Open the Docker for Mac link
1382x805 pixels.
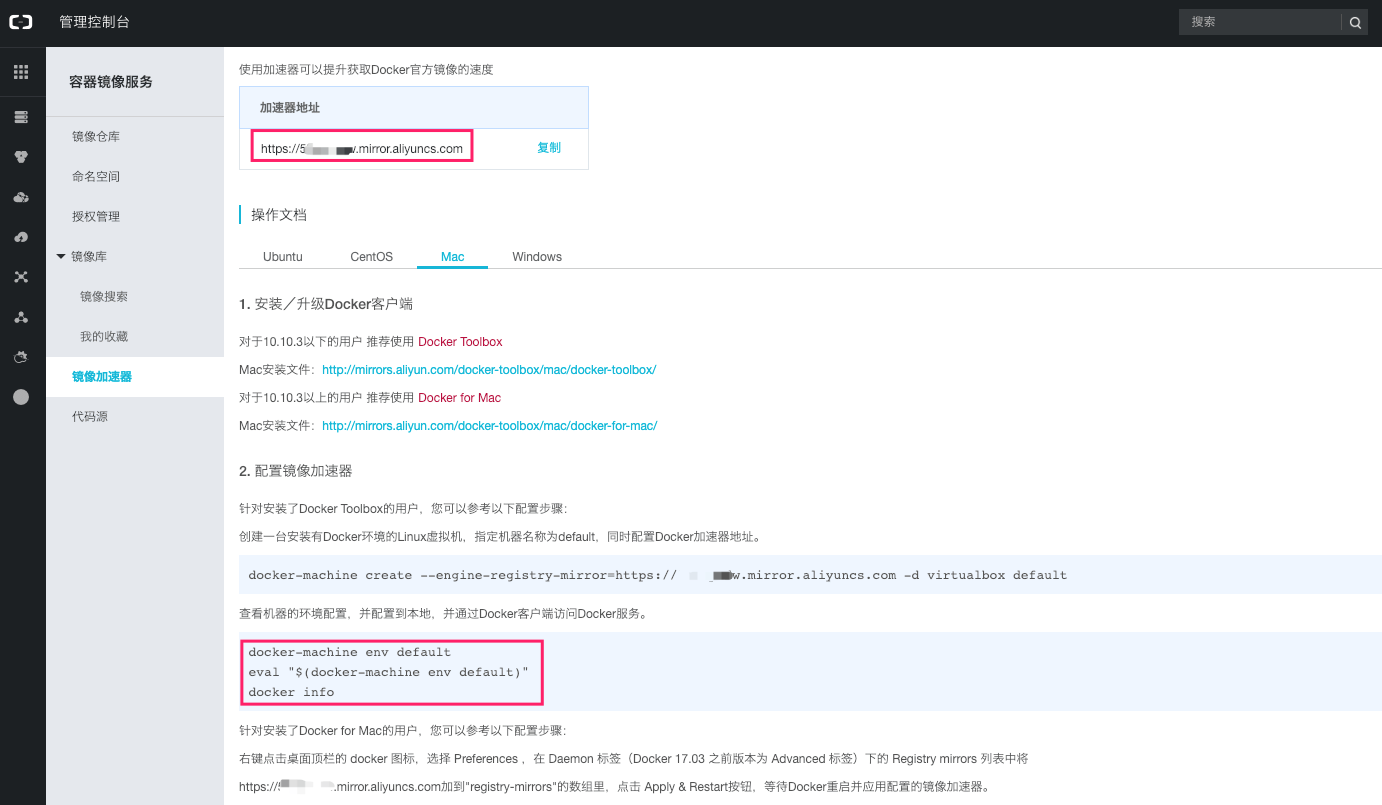(460, 398)
